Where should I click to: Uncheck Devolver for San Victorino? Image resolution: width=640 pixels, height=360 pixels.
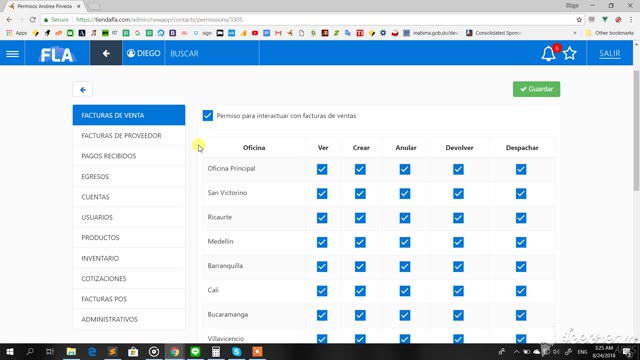458,193
